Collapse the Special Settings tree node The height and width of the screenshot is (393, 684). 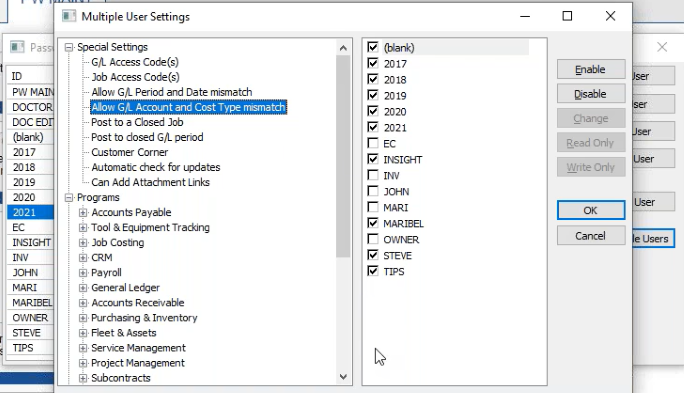click(68, 47)
